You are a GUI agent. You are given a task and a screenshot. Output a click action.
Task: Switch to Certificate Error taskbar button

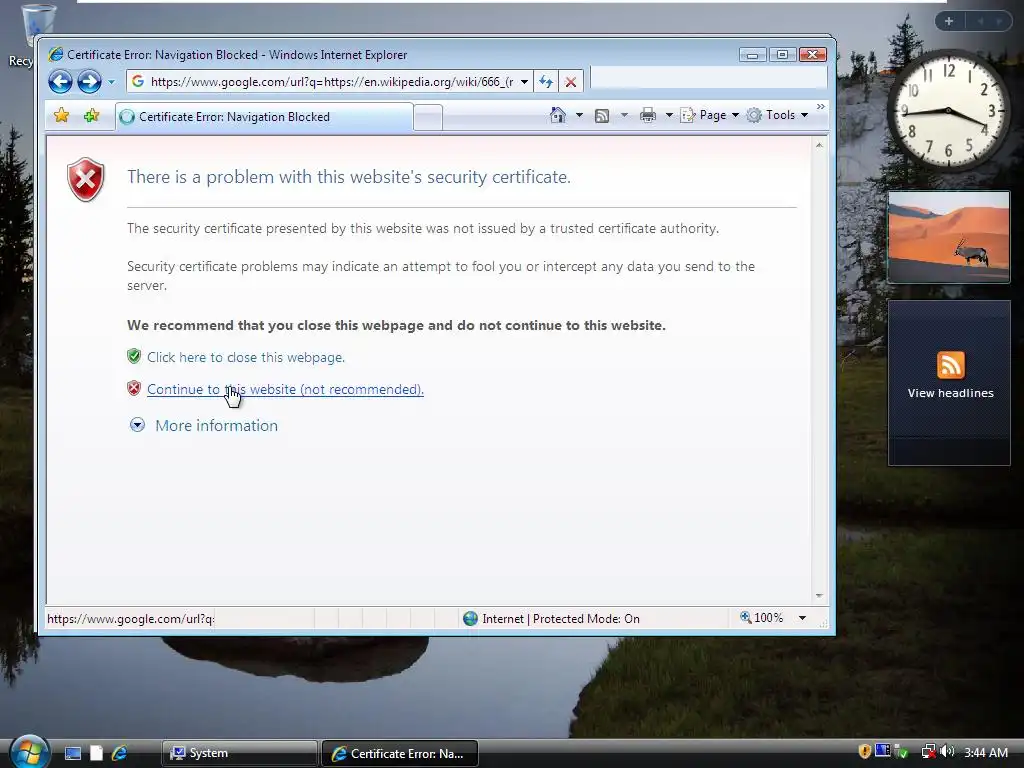[x=400, y=754]
